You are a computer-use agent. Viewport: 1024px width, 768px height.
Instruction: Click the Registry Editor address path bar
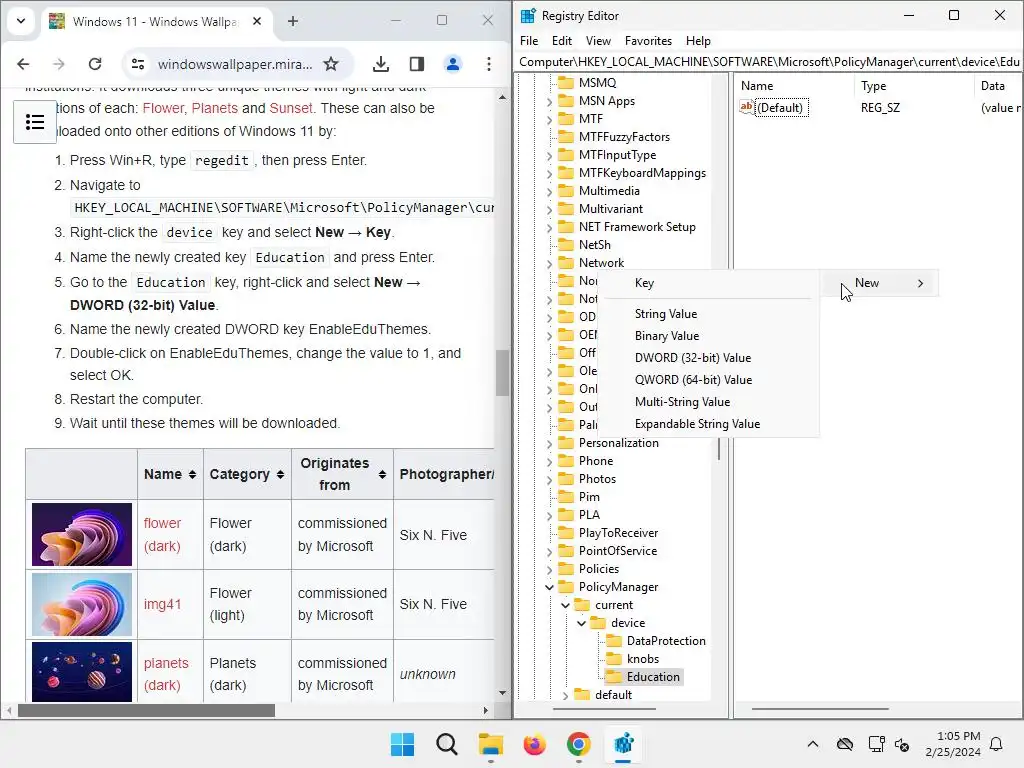tap(769, 61)
